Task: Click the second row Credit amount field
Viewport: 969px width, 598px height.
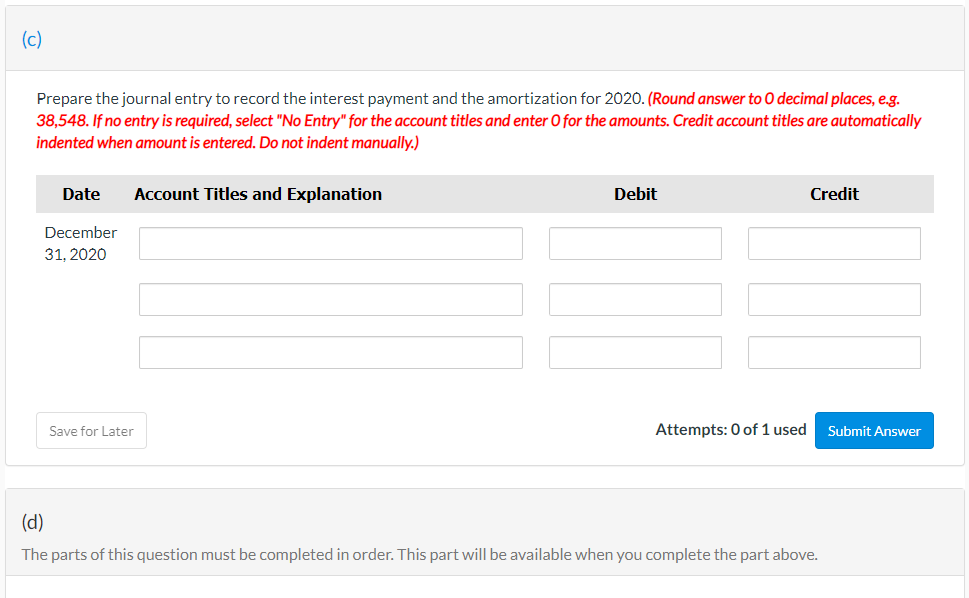Action: (833, 299)
